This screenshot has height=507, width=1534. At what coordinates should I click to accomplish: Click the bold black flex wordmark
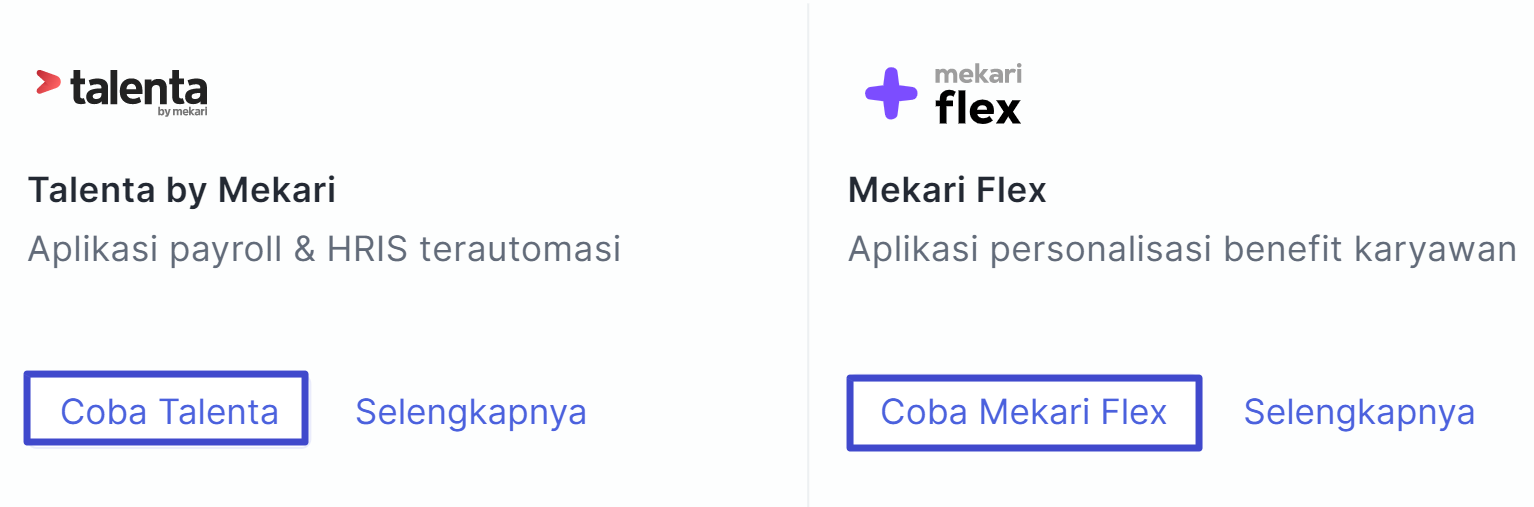[x=978, y=107]
